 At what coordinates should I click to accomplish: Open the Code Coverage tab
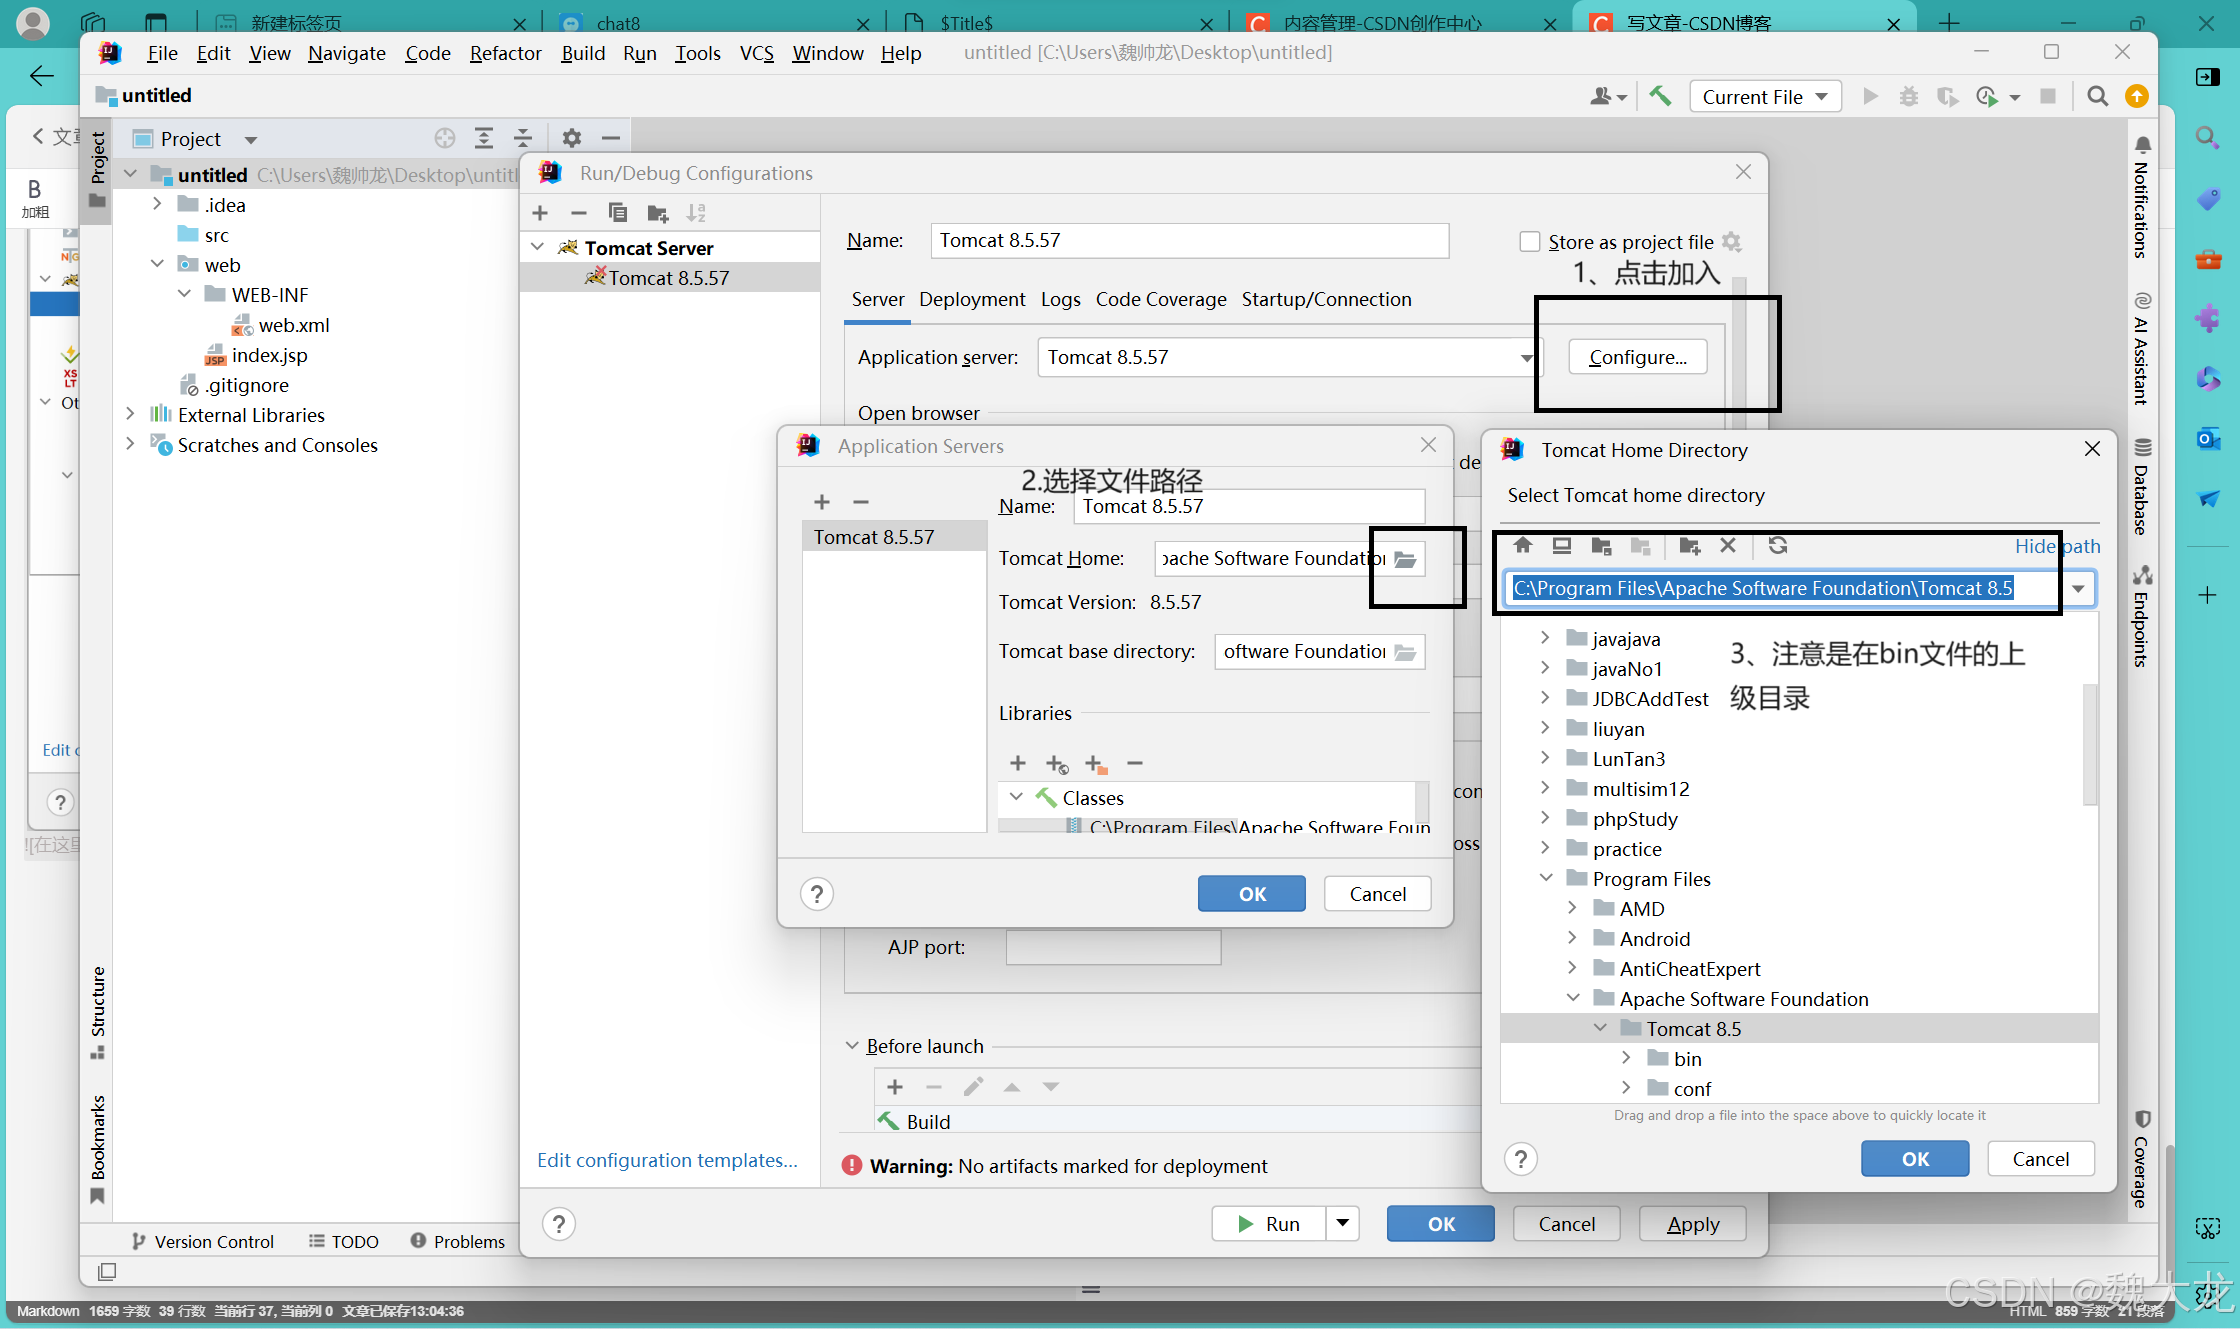[x=1161, y=299]
